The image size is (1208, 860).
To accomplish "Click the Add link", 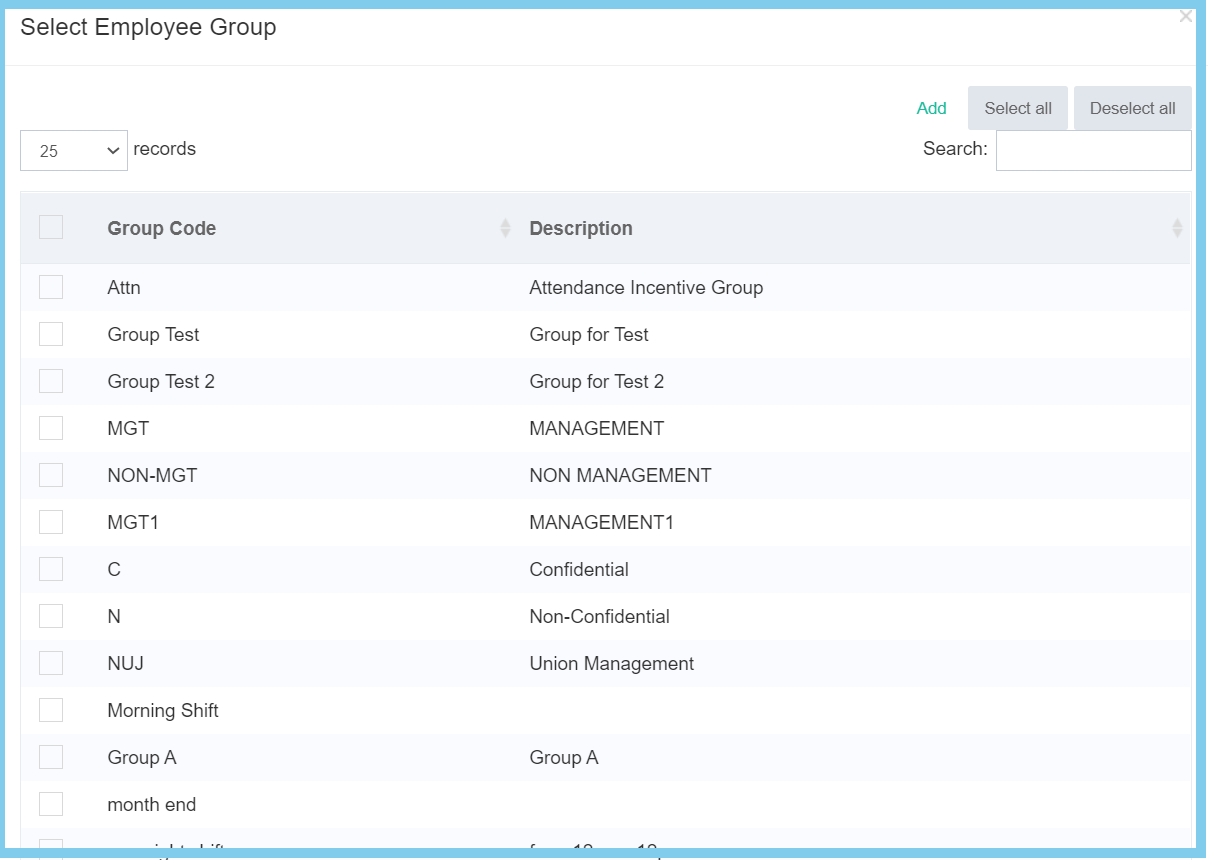I will (931, 108).
